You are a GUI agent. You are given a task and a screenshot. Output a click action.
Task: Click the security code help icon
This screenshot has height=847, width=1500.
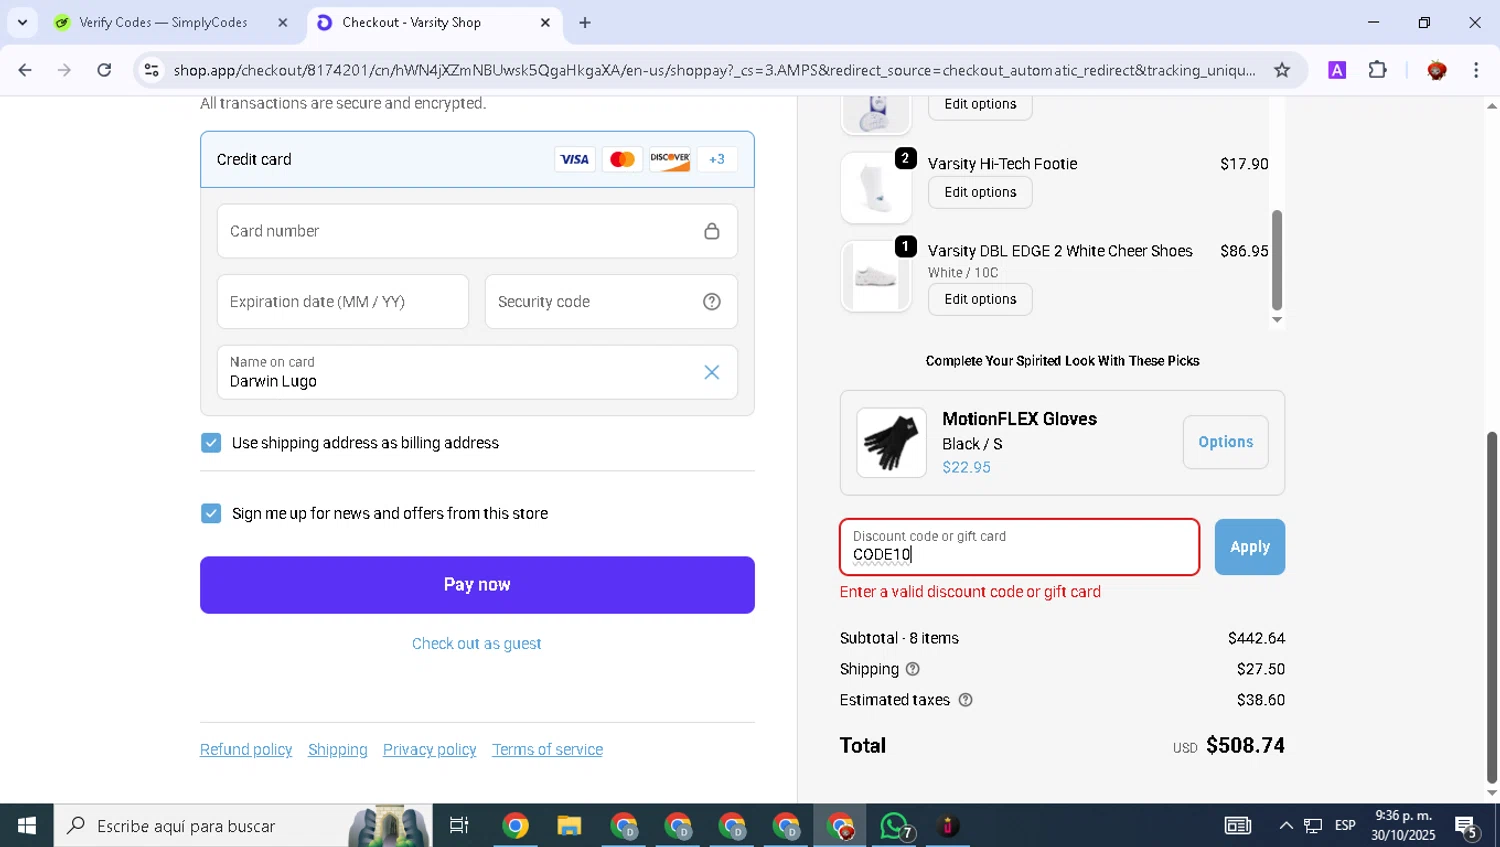[x=712, y=301]
